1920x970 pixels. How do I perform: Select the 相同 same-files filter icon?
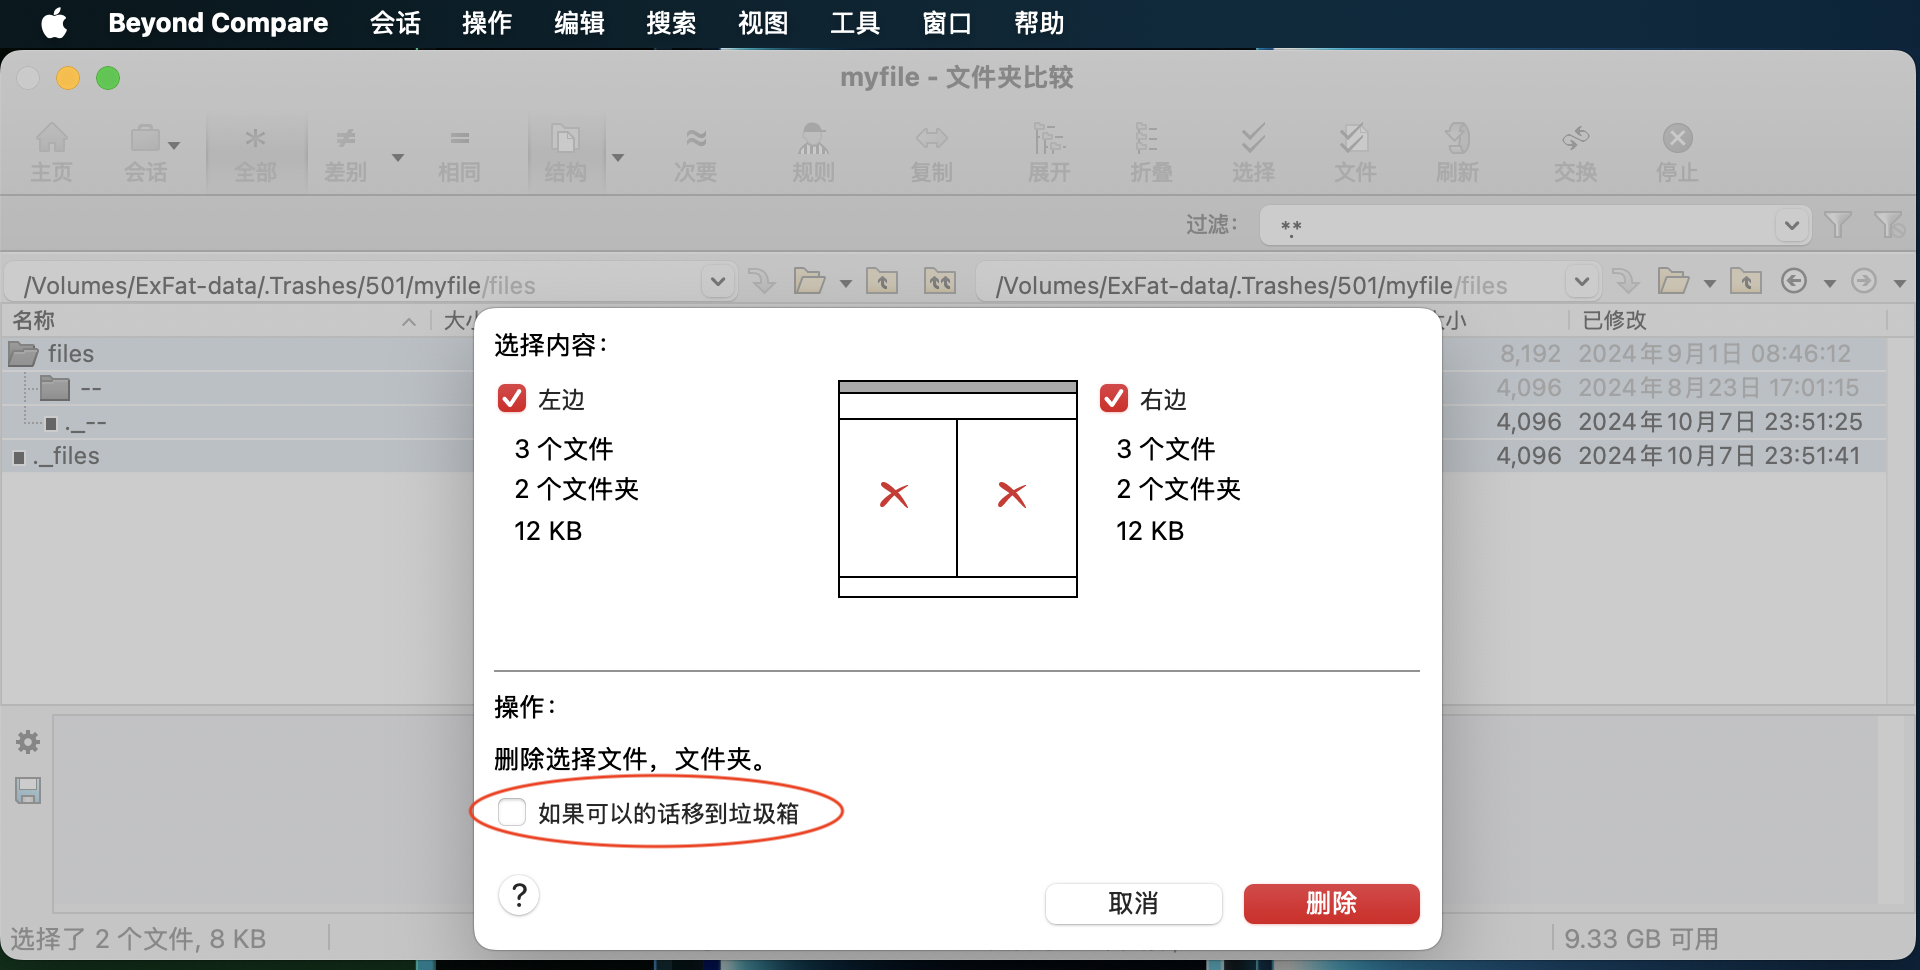(459, 152)
